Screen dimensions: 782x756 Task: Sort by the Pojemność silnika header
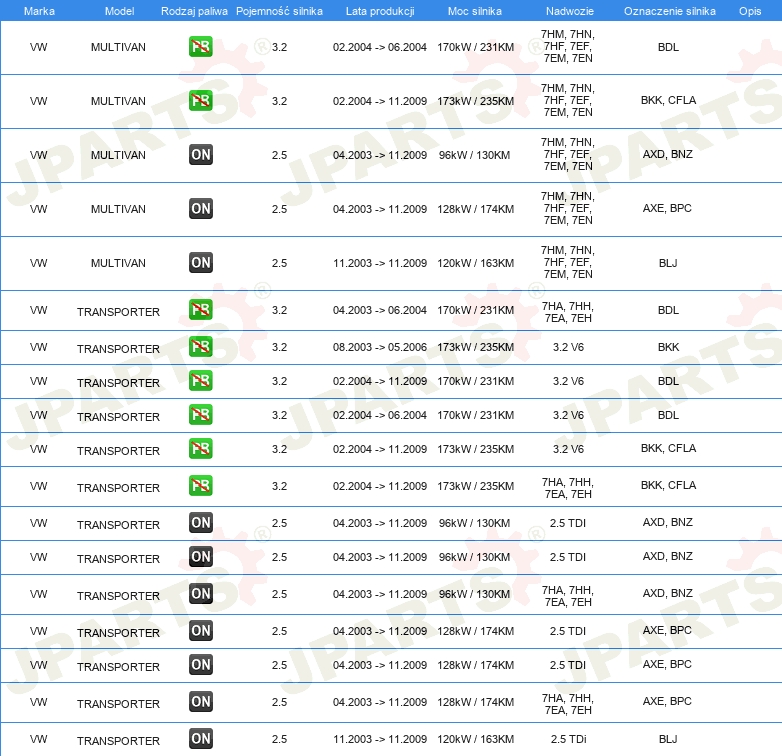[x=279, y=10]
